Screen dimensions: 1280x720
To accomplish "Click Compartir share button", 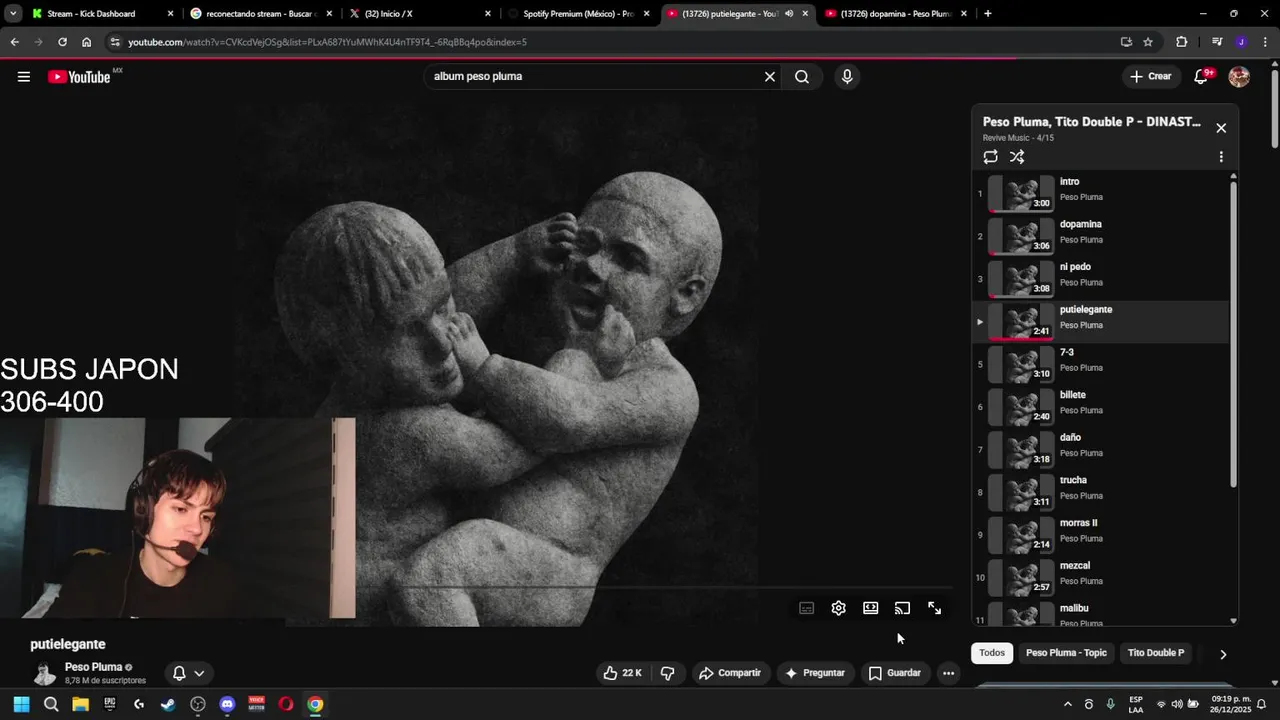I will pos(730,673).
